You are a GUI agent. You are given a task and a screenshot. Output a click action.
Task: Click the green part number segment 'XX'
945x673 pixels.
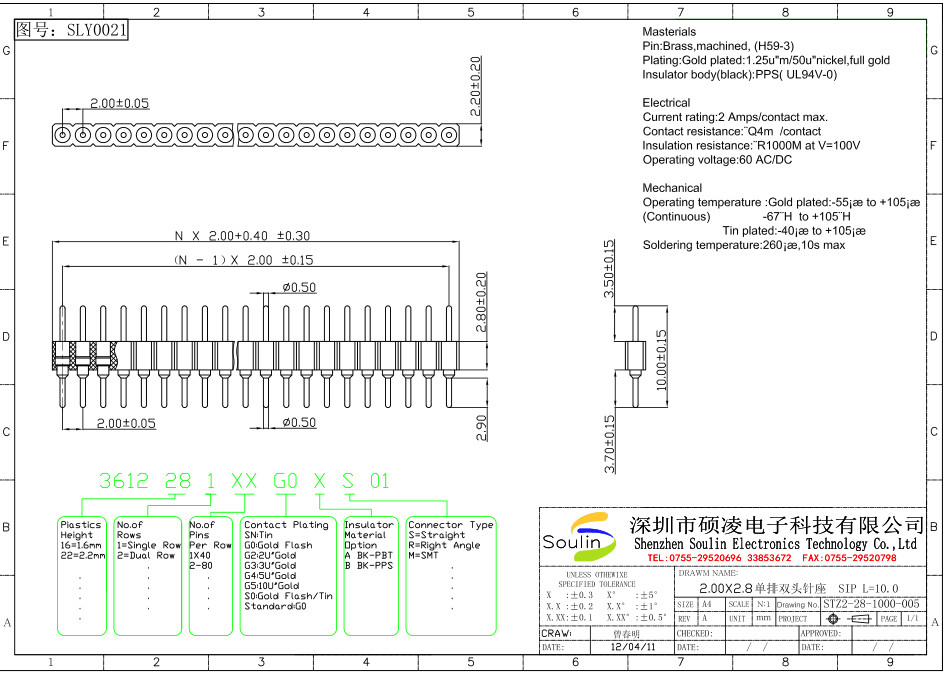[244, 481]
